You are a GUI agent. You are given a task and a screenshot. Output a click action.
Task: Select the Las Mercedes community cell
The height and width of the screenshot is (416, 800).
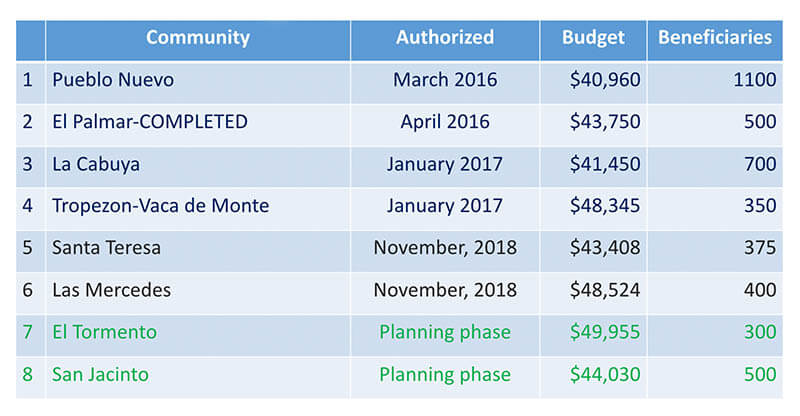[111, 290]
